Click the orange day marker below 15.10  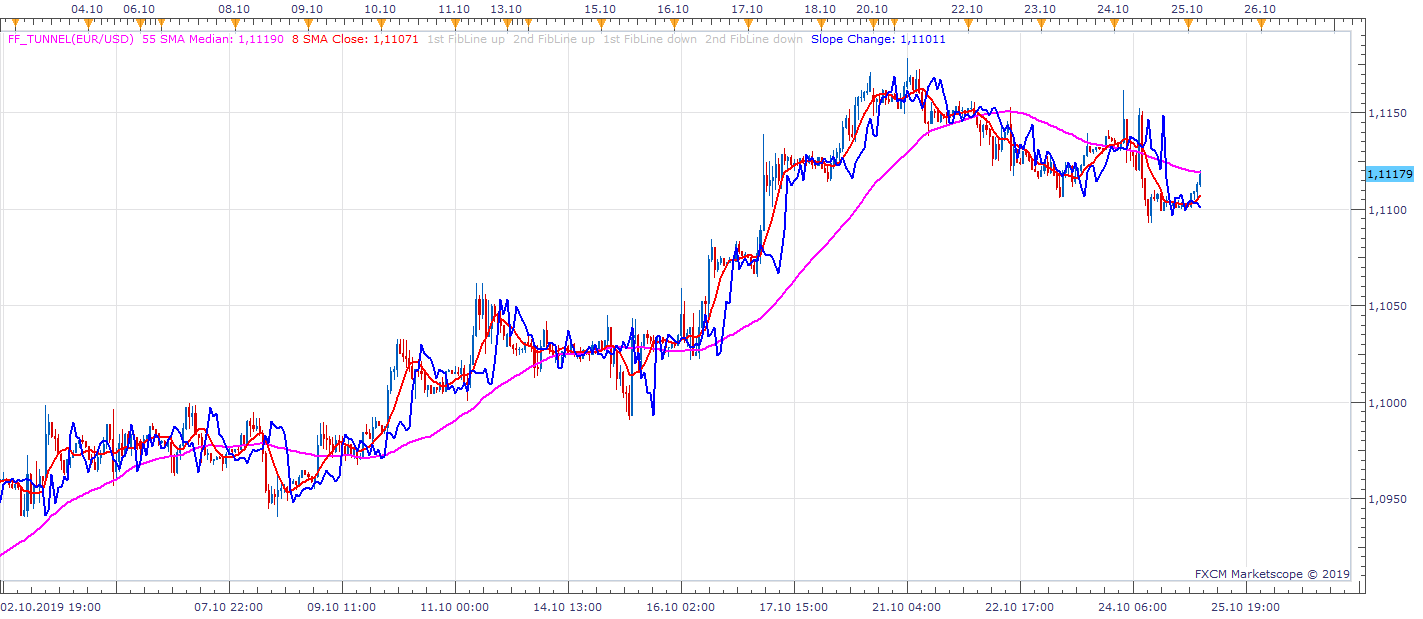pyautogui.click(x=600, y=22)
